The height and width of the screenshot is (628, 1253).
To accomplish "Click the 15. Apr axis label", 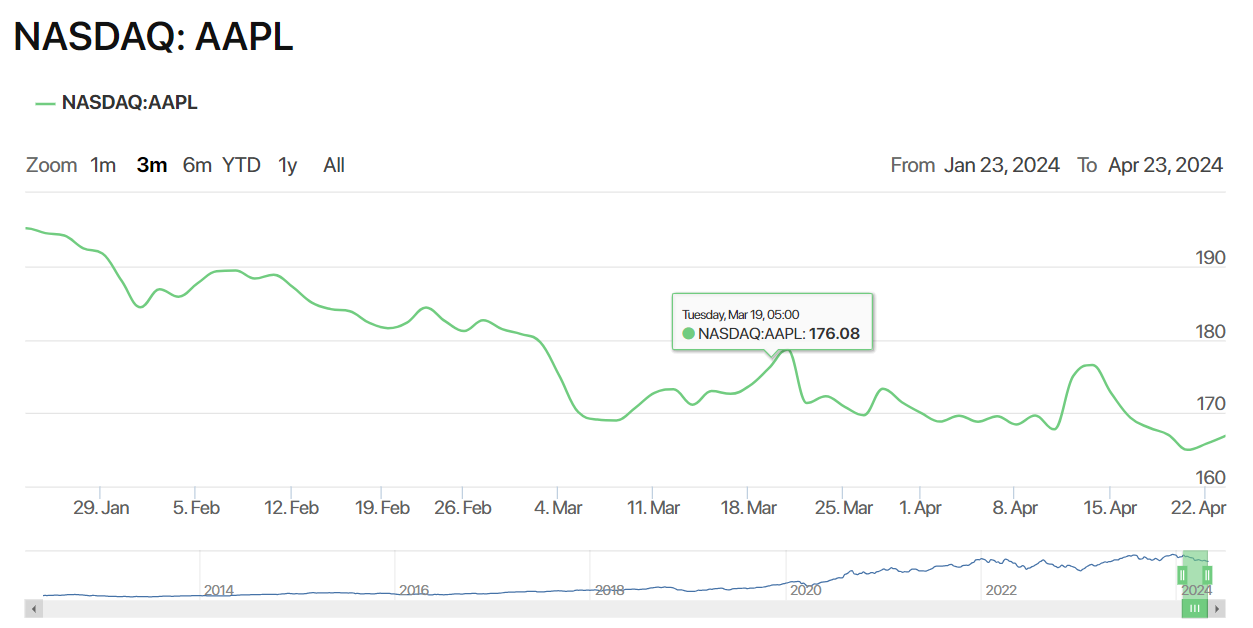I will 1110,508.
